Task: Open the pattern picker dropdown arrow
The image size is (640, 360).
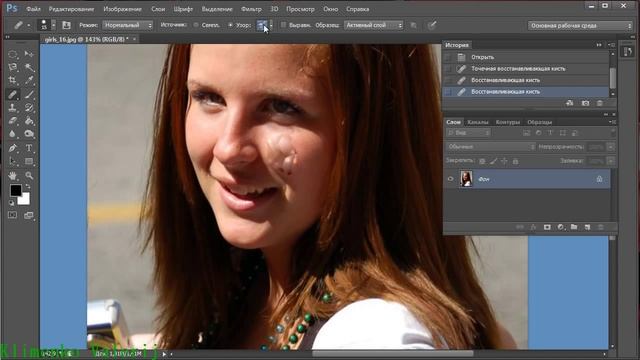Action: pos(271,25)
